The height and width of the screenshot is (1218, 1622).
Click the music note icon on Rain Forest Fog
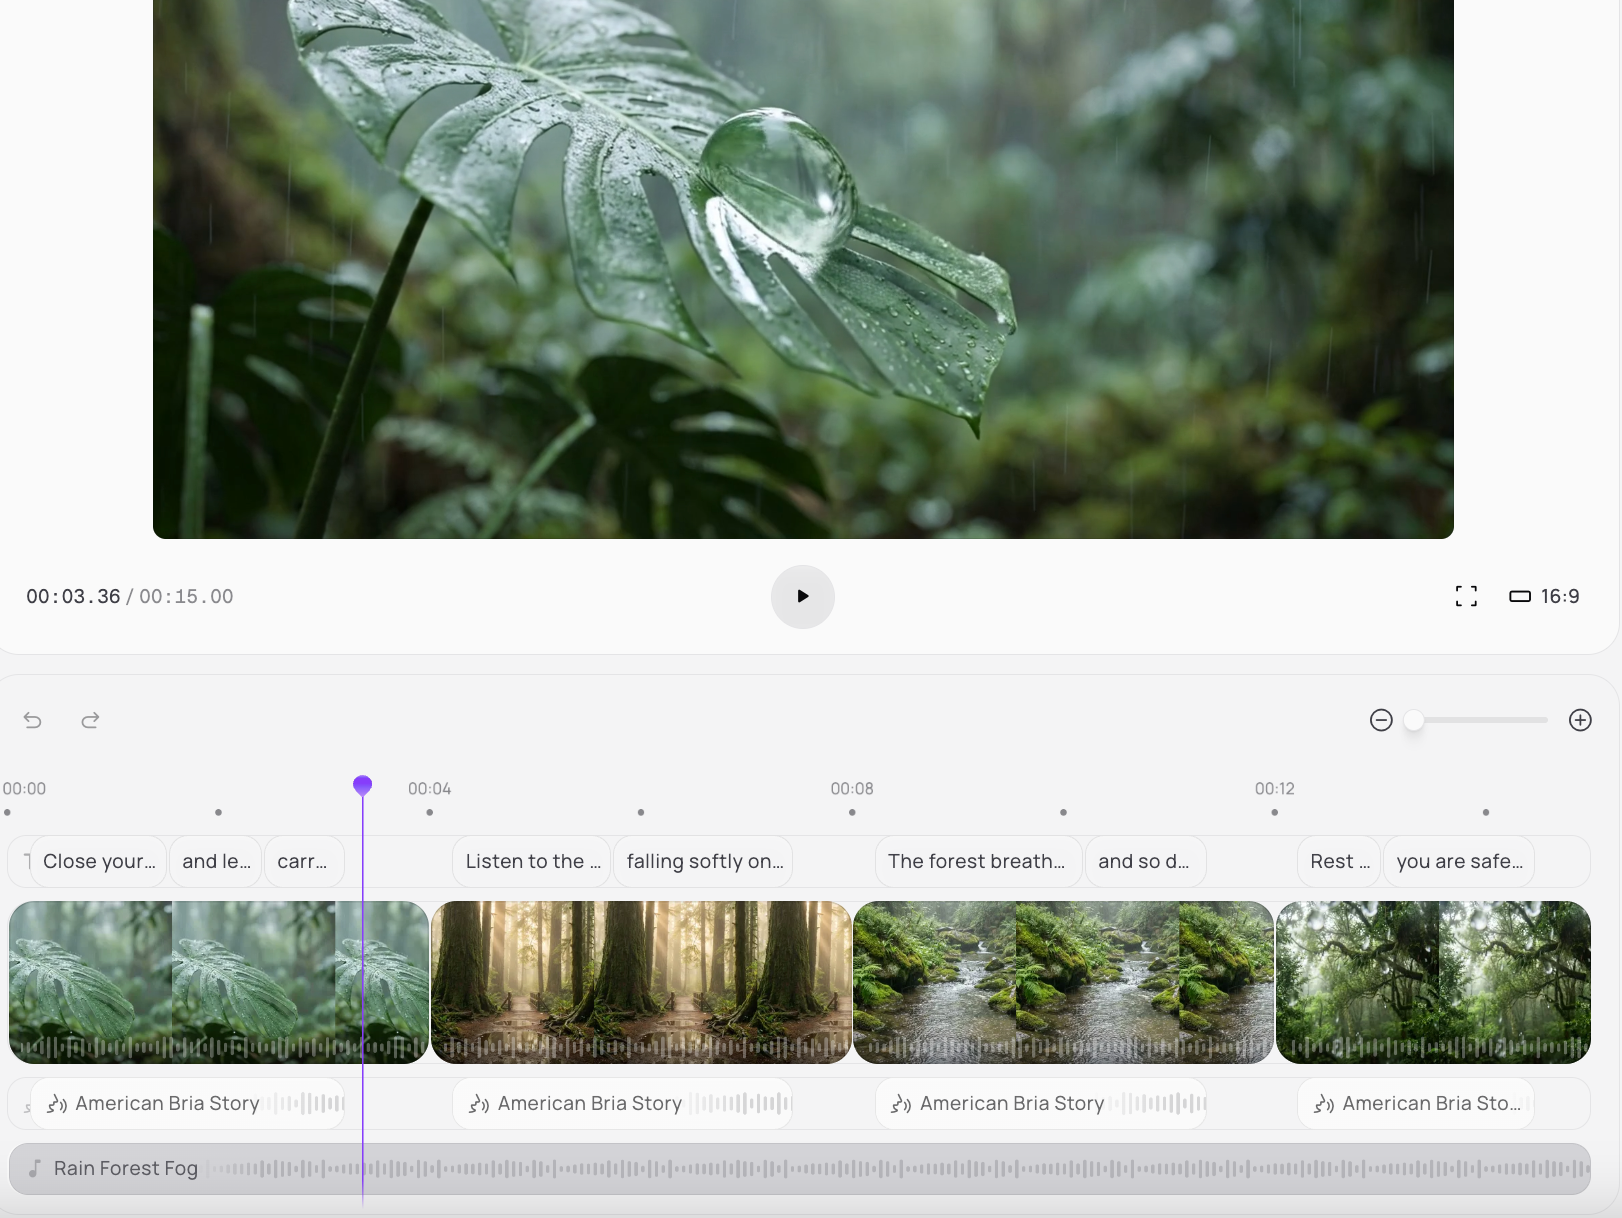click(35, 1168)
